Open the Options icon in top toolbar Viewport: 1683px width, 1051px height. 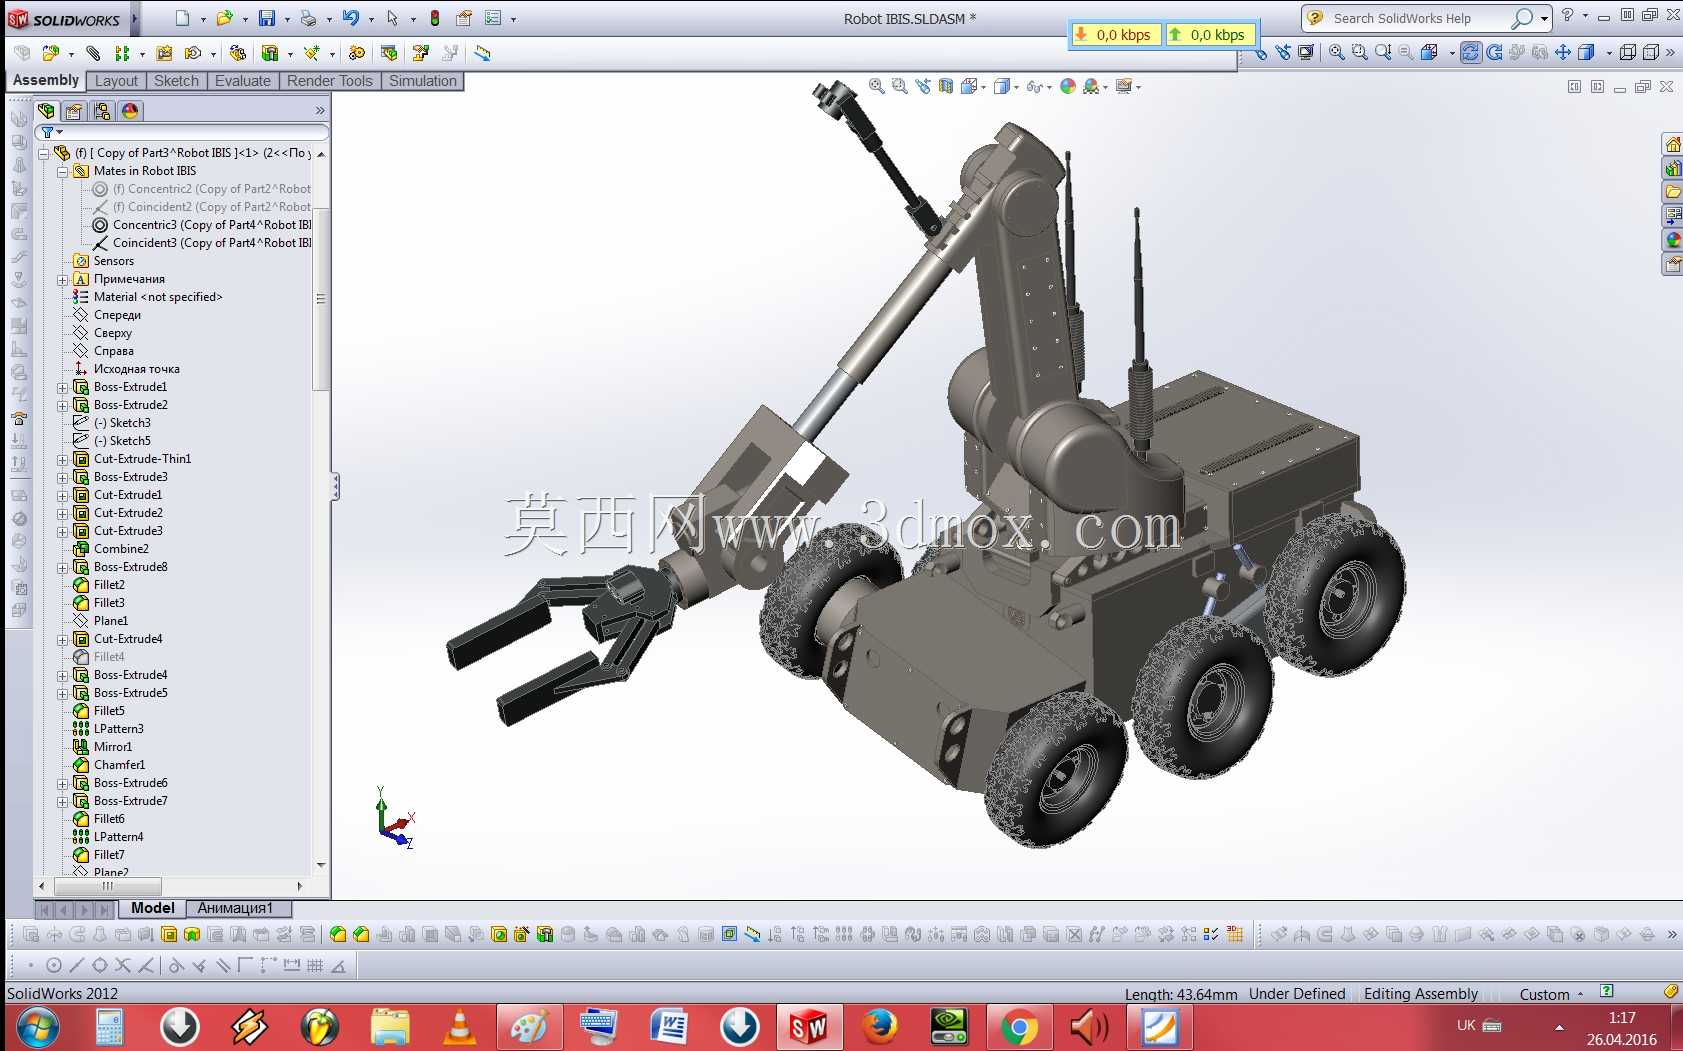pyautogui.click(x=493, y=18)
